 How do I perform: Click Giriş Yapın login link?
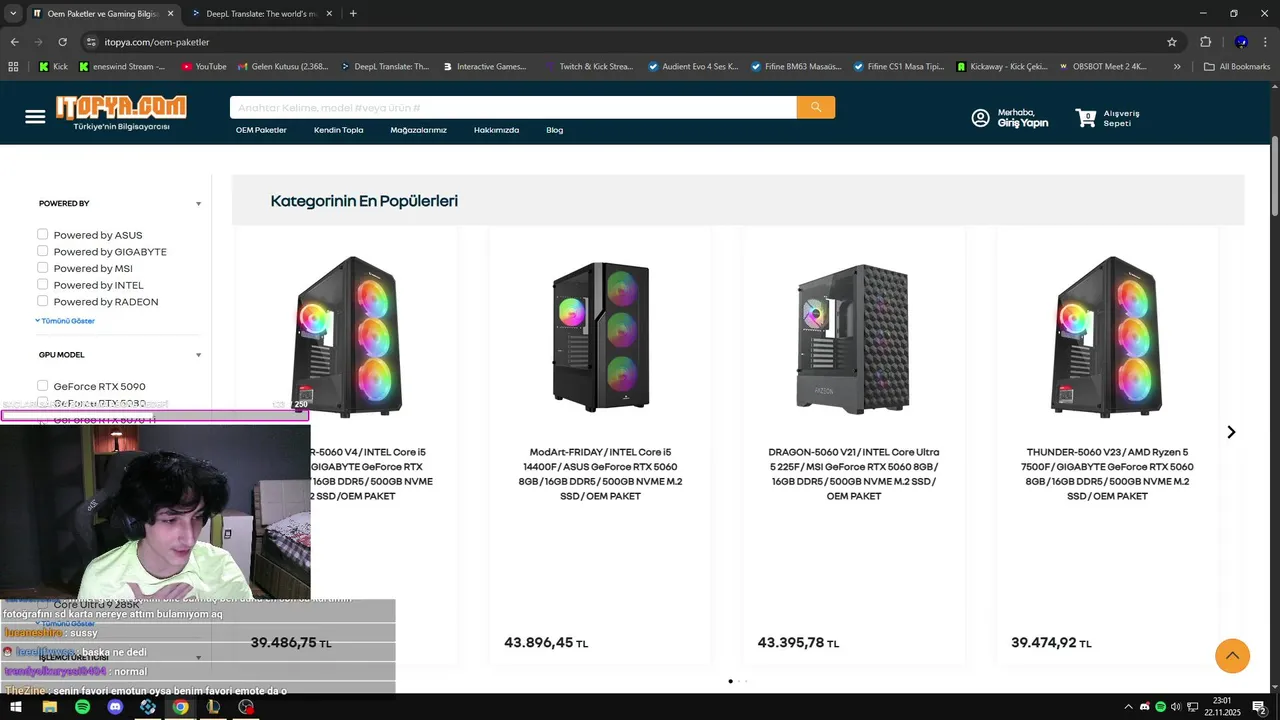[x=1023, y=123]
